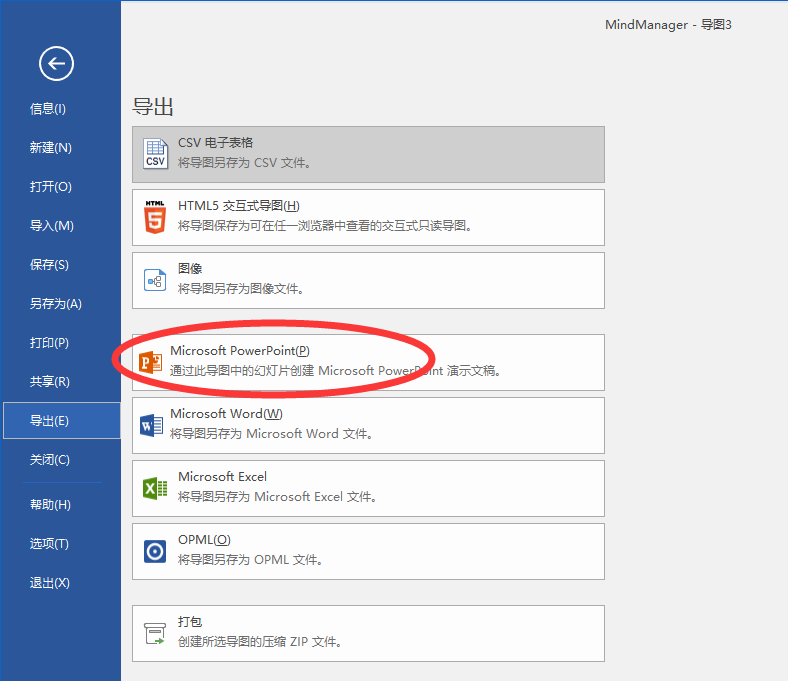Select the highlighted 导出(E) item
This screenshot has width=788, height=681.
62,420
